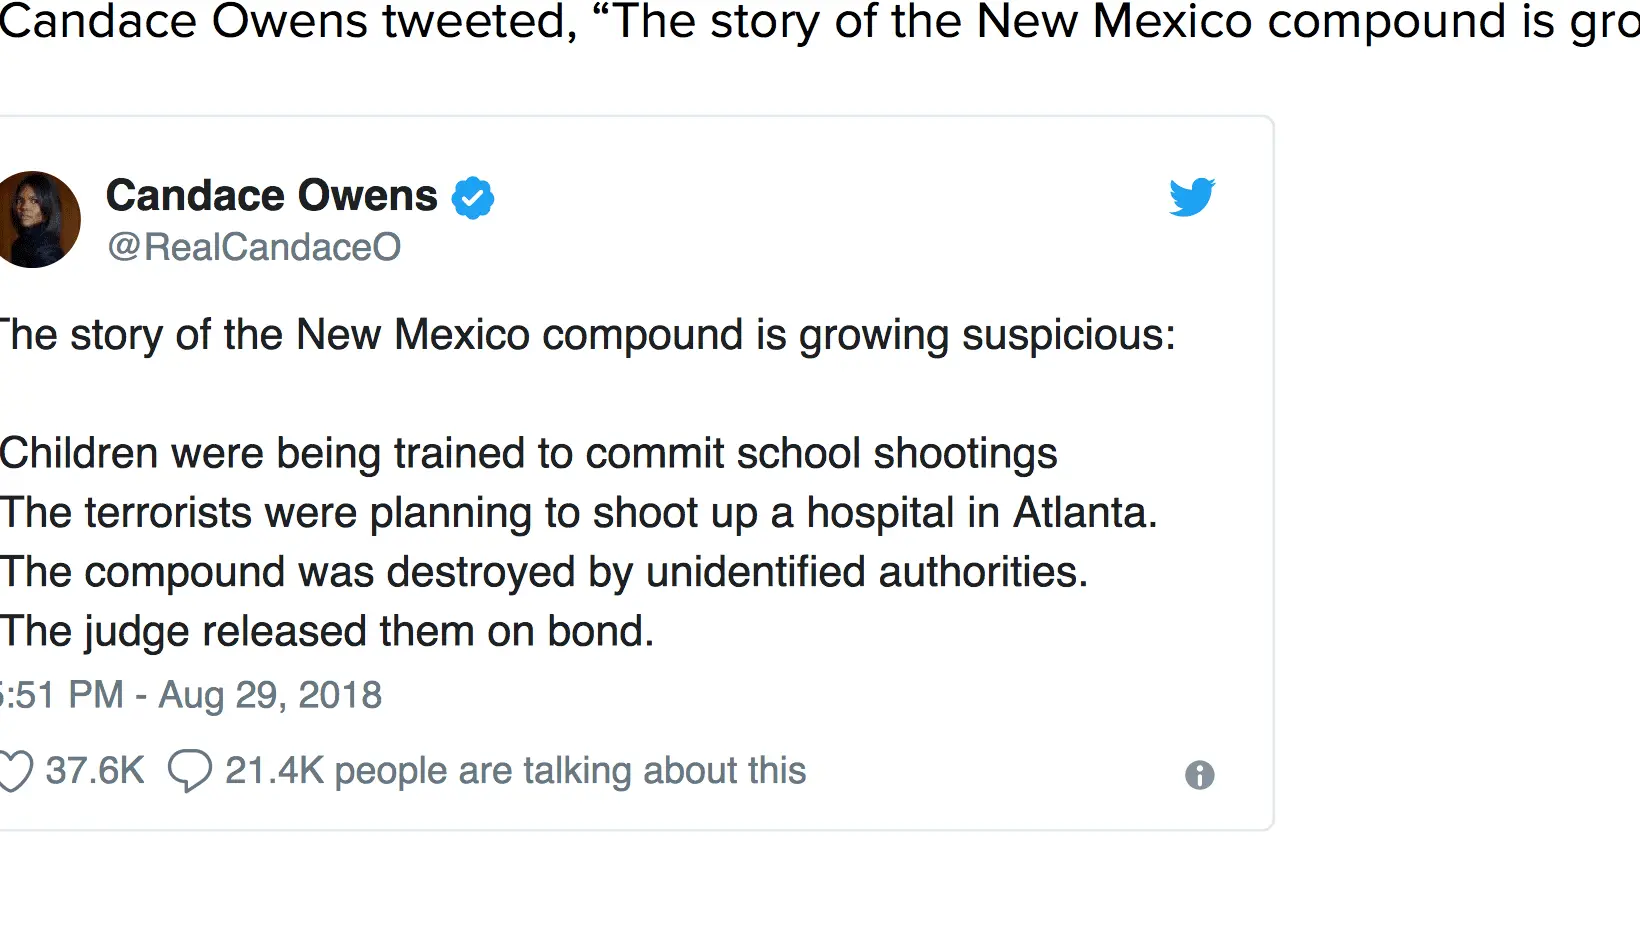Open the tweet info icon
Screen dimensions: 1640x930
tap(1199, 775)
